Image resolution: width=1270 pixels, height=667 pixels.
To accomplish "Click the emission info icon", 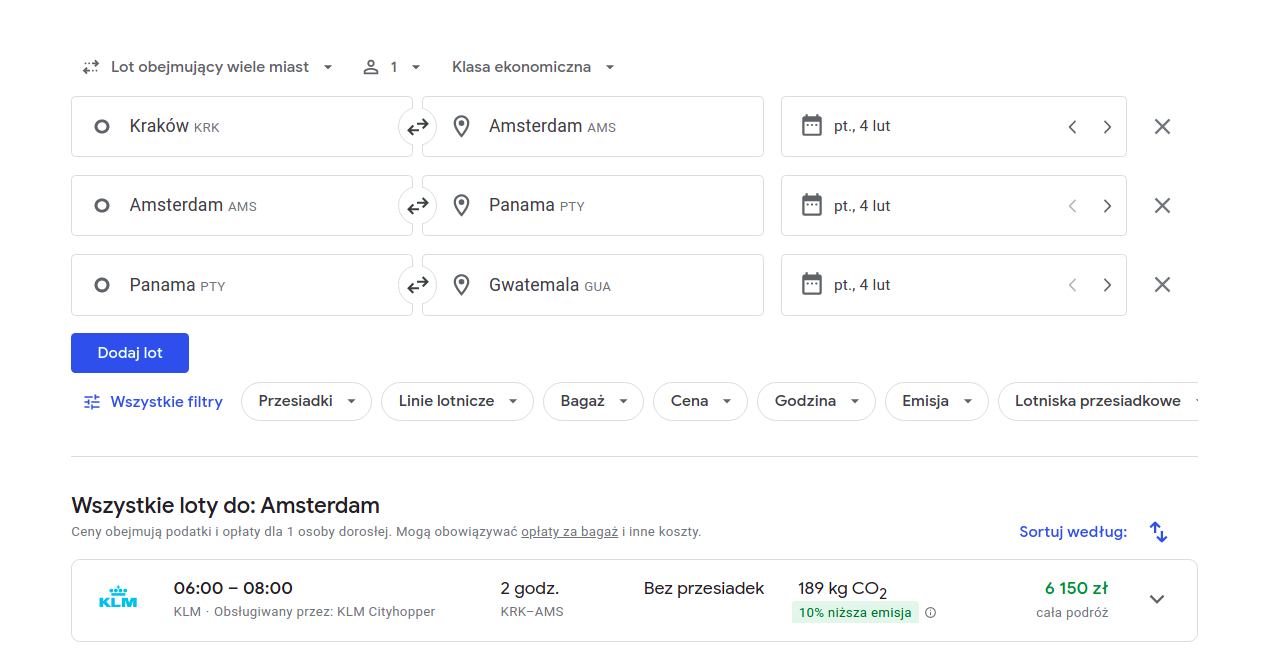I will tap(931, 613).
